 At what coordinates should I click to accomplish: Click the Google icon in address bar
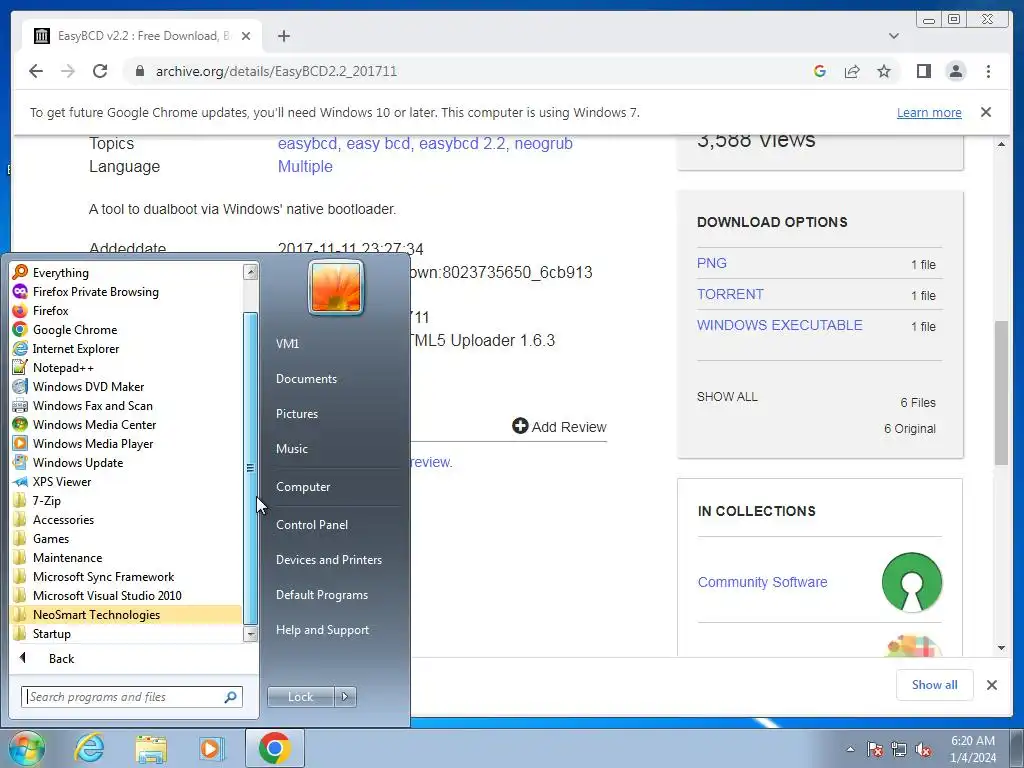click(820, 71)
